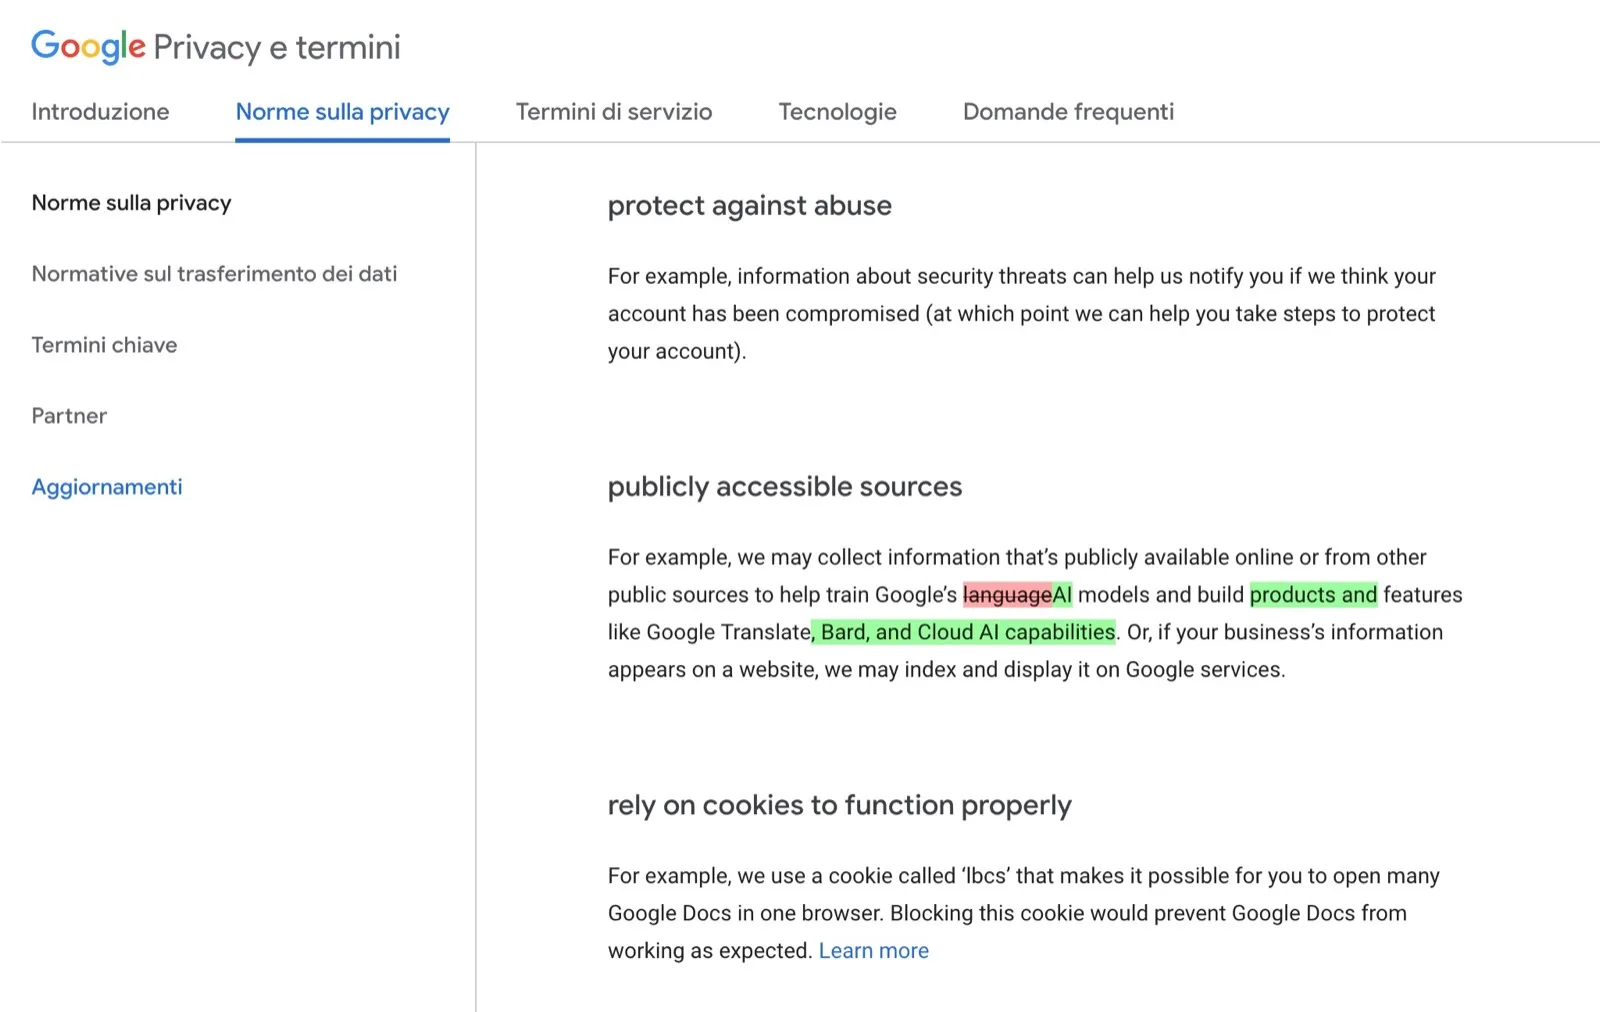Click the 'Learn more' link about cookies
The height and width of the screenshot is (1012, 1600).
point(873,950)
